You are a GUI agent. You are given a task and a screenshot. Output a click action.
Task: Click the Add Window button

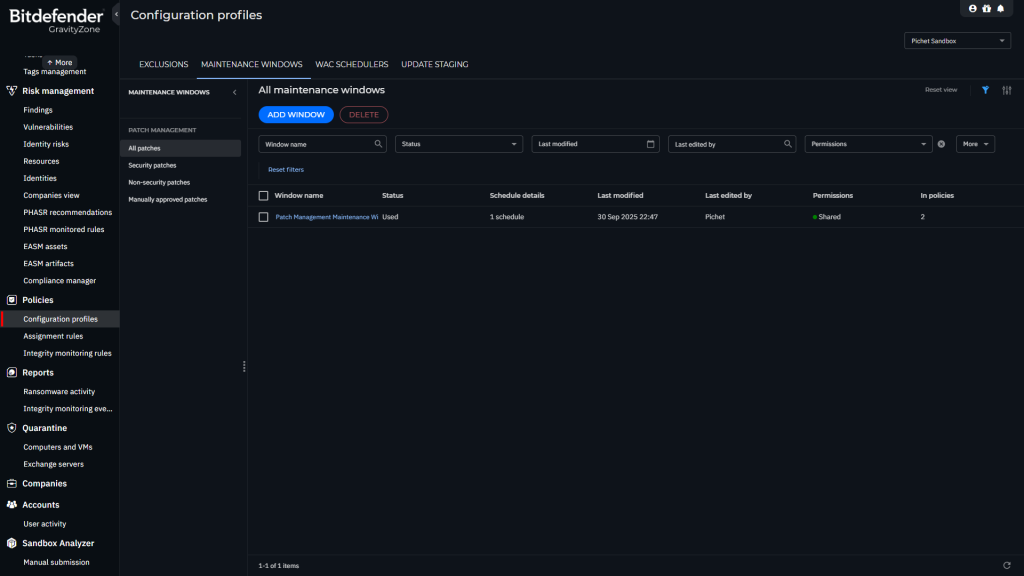[296, 115]
